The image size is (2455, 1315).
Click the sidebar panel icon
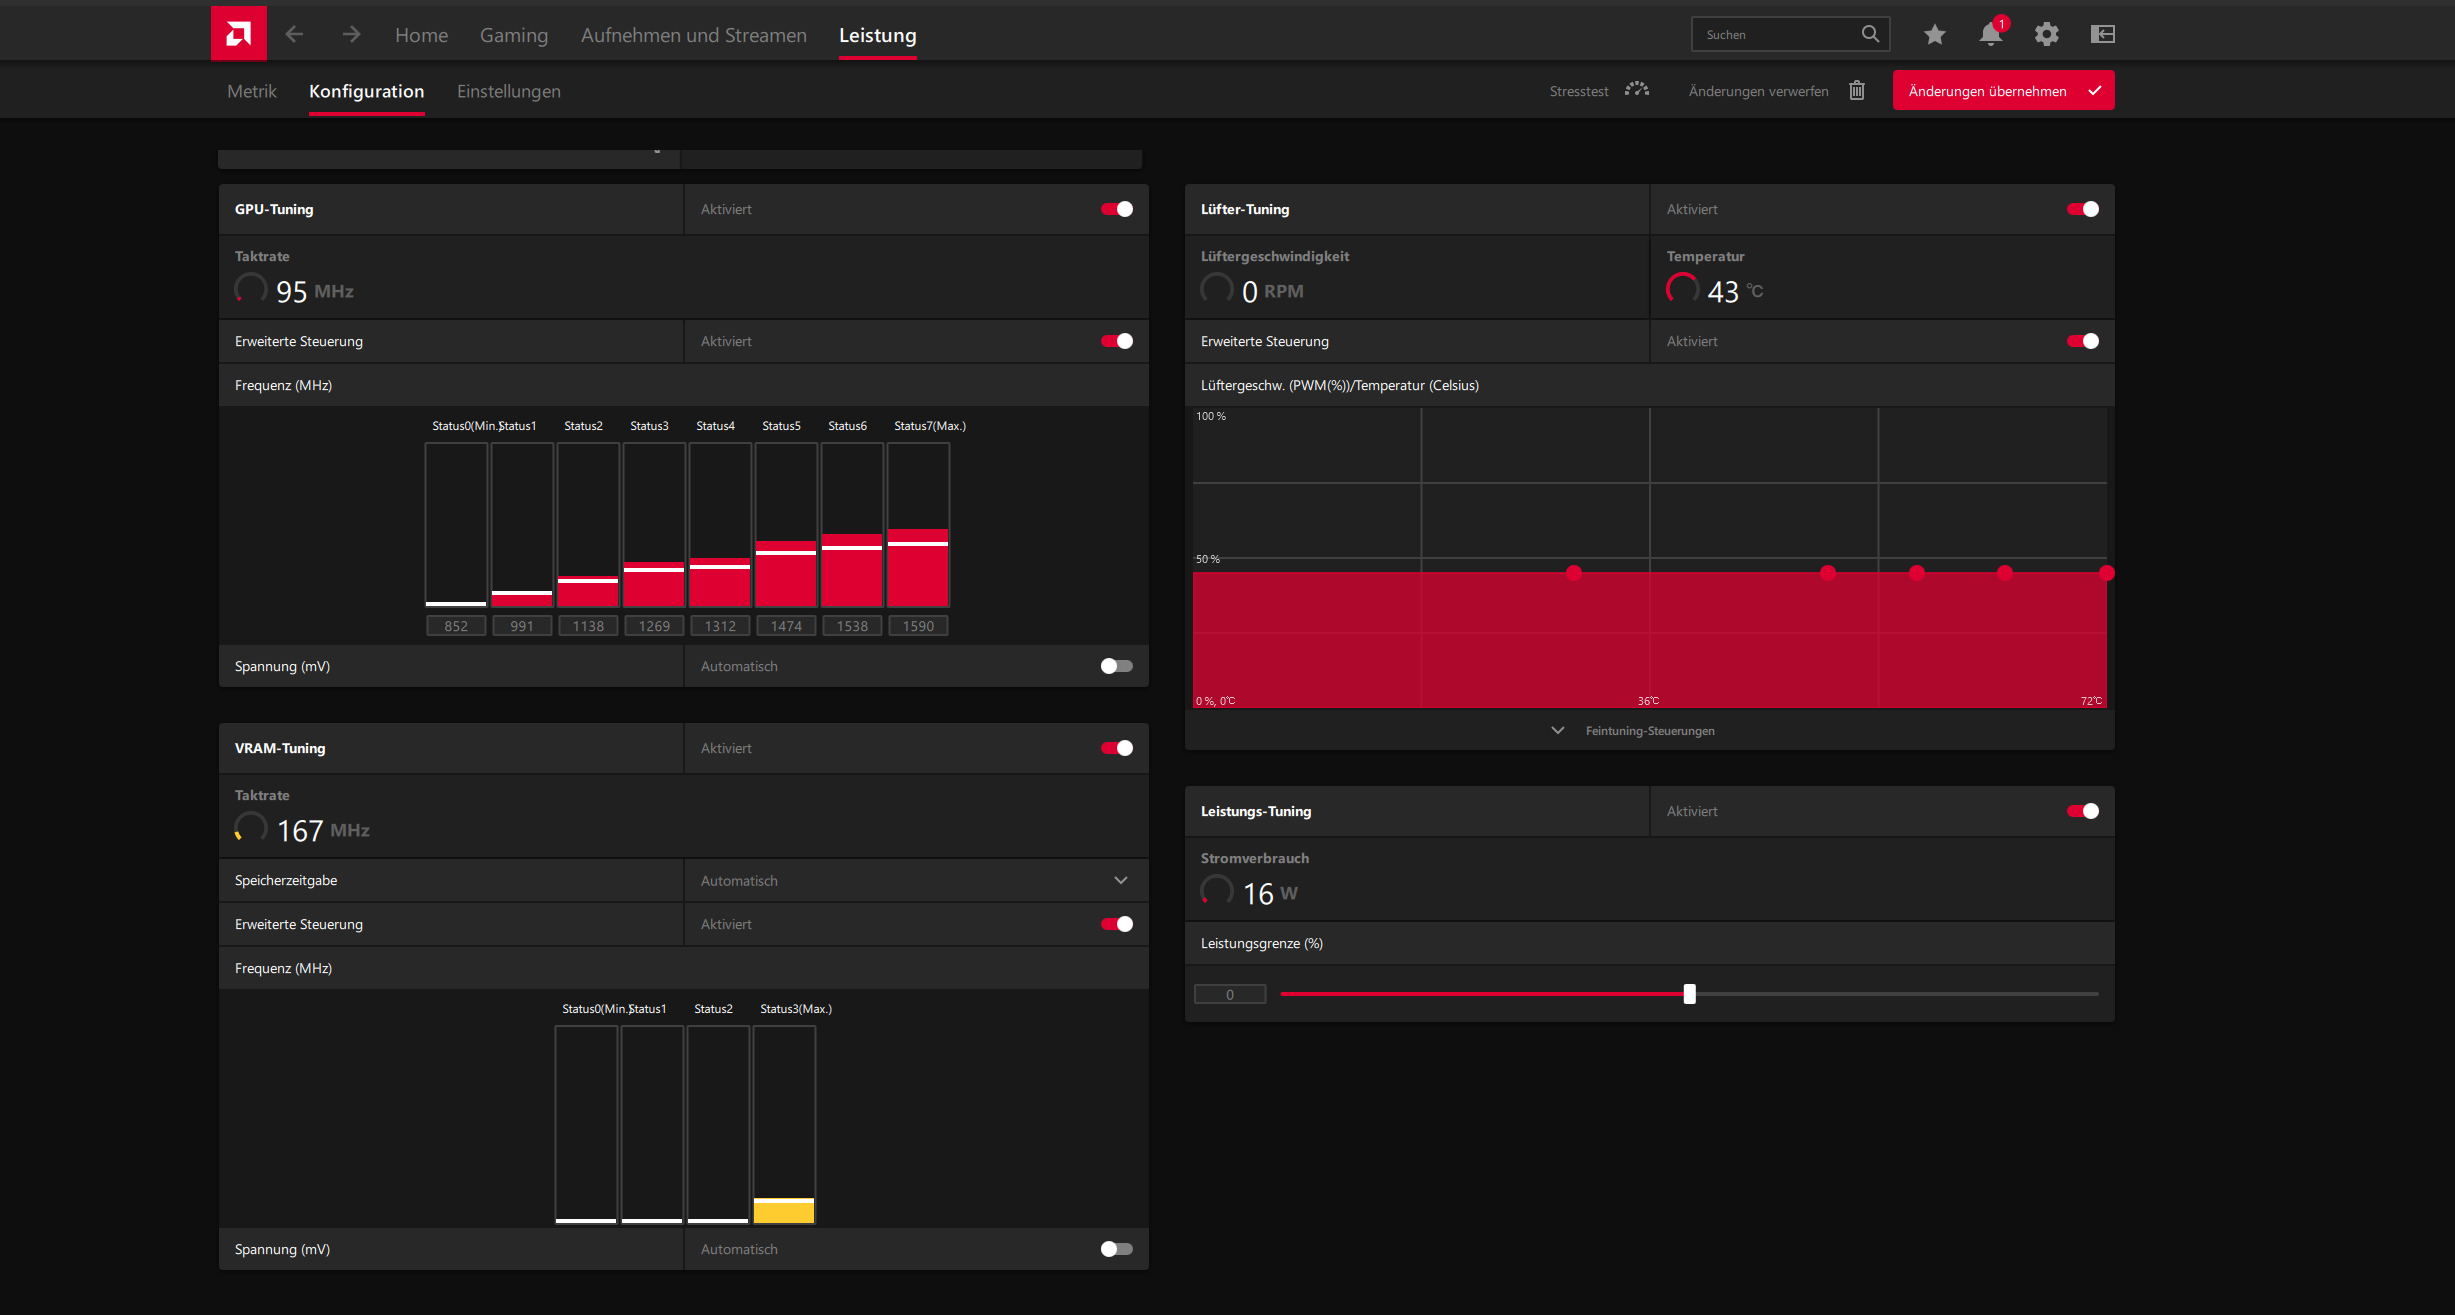pos(2102,34)
